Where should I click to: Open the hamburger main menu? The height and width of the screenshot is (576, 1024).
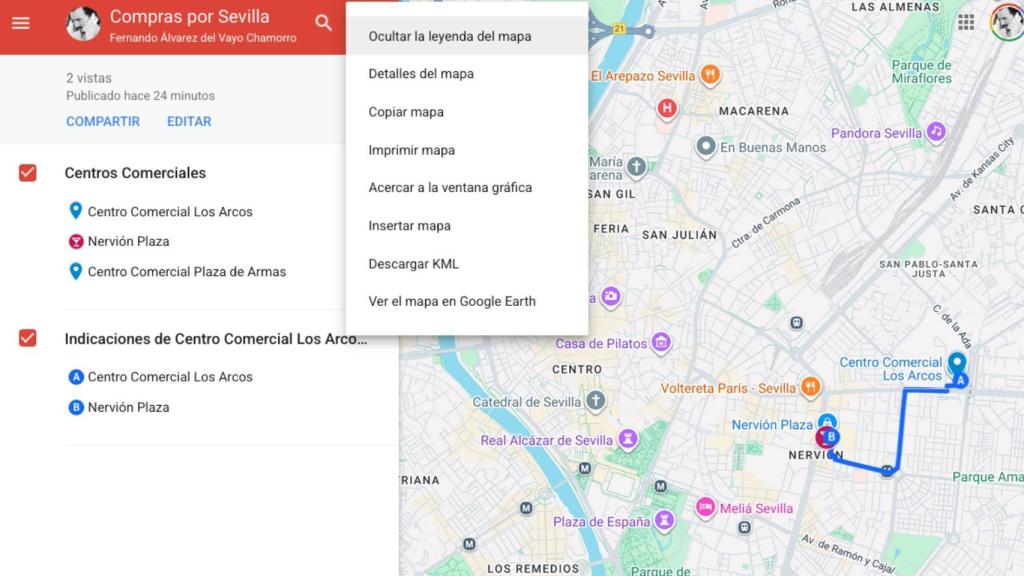[x=21, y=22]
